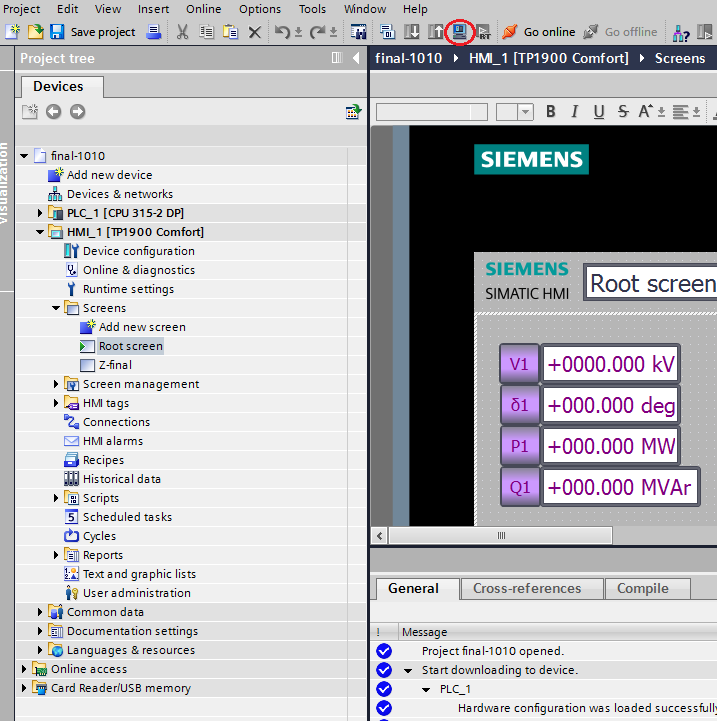Viewport: 717px width, 721px height.
Task: Toggle Strikethrough text formatting
Action: [x=623, y=111]
